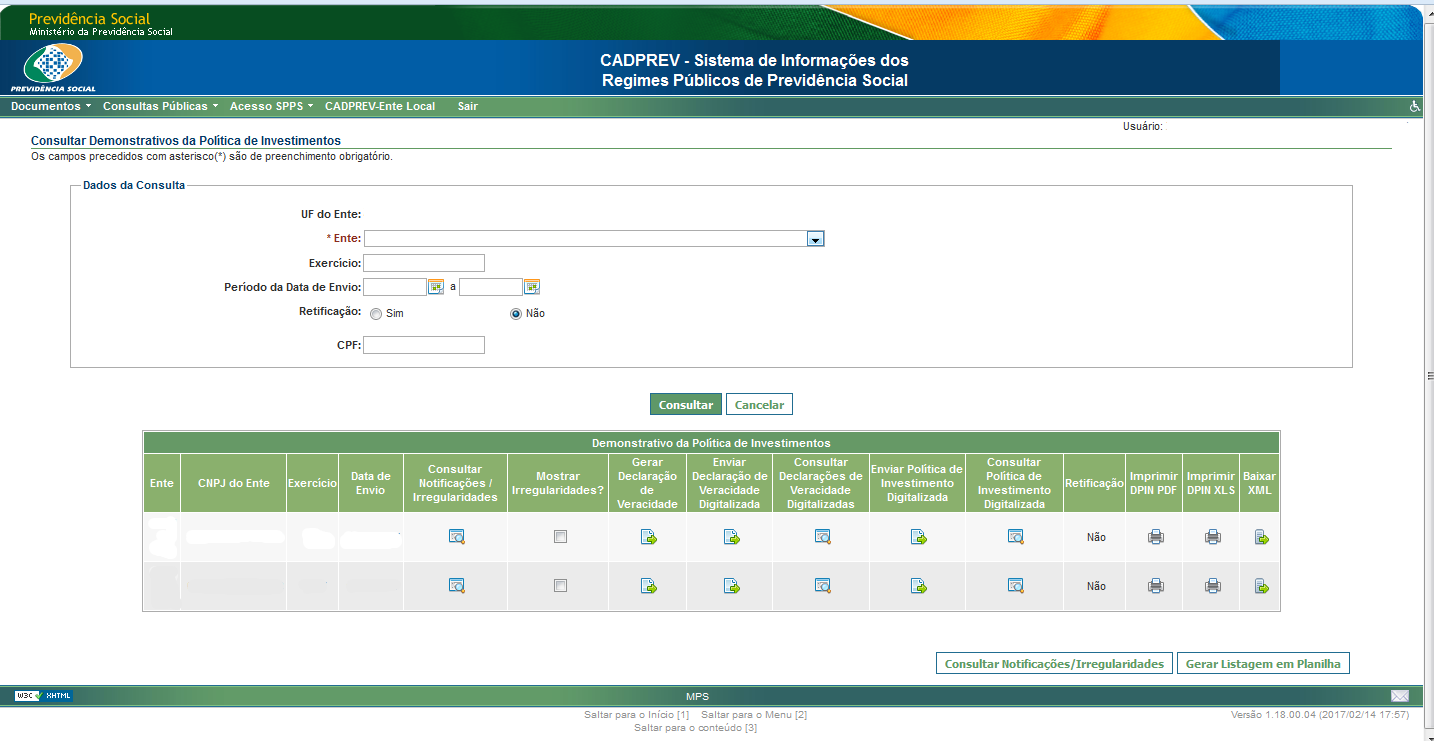Click into the Exercício input field
1434x741 pixels.
point(424,263)
